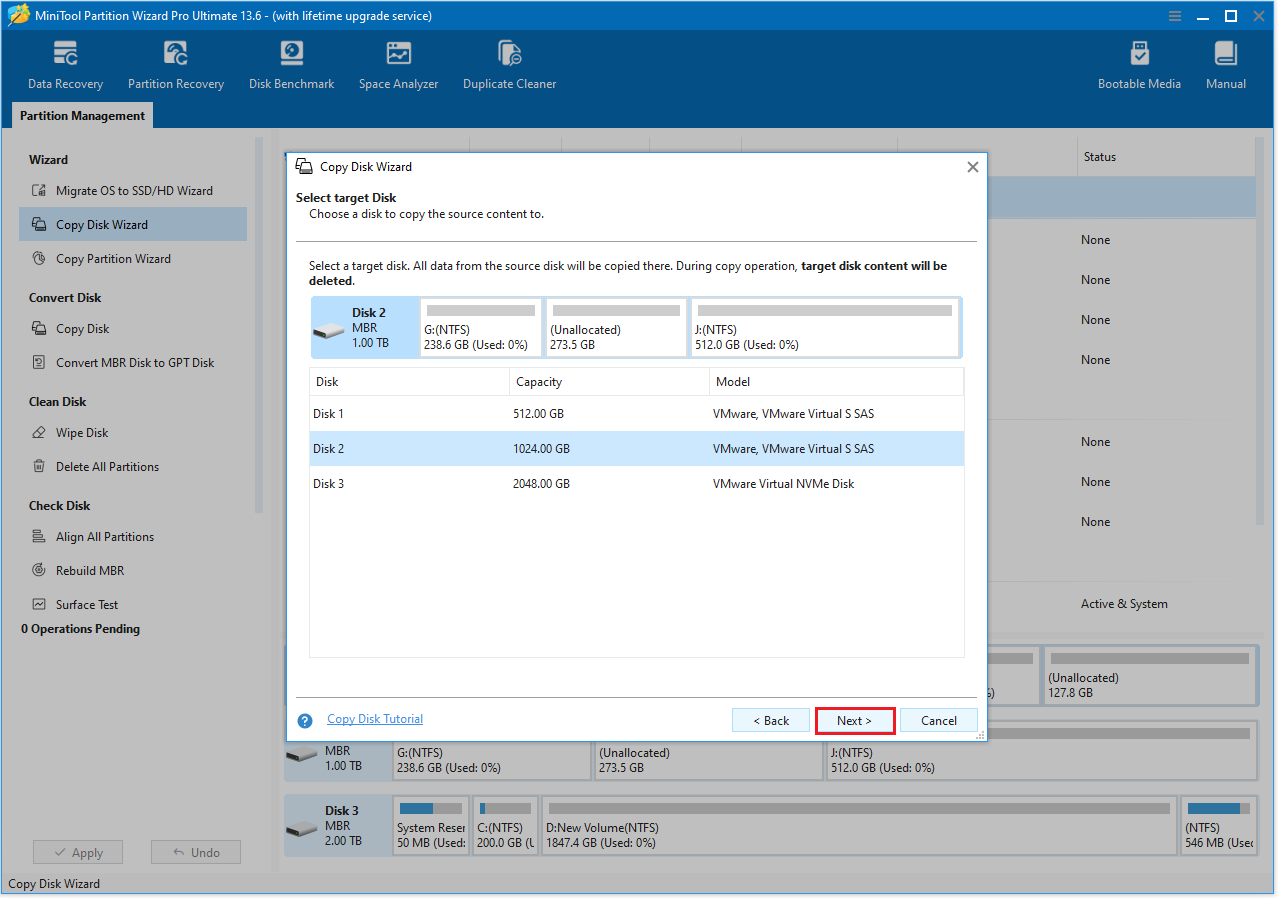Open the Copy Disk Tutorial link
The image size is (1279, 900).
(x=375, y=719)
